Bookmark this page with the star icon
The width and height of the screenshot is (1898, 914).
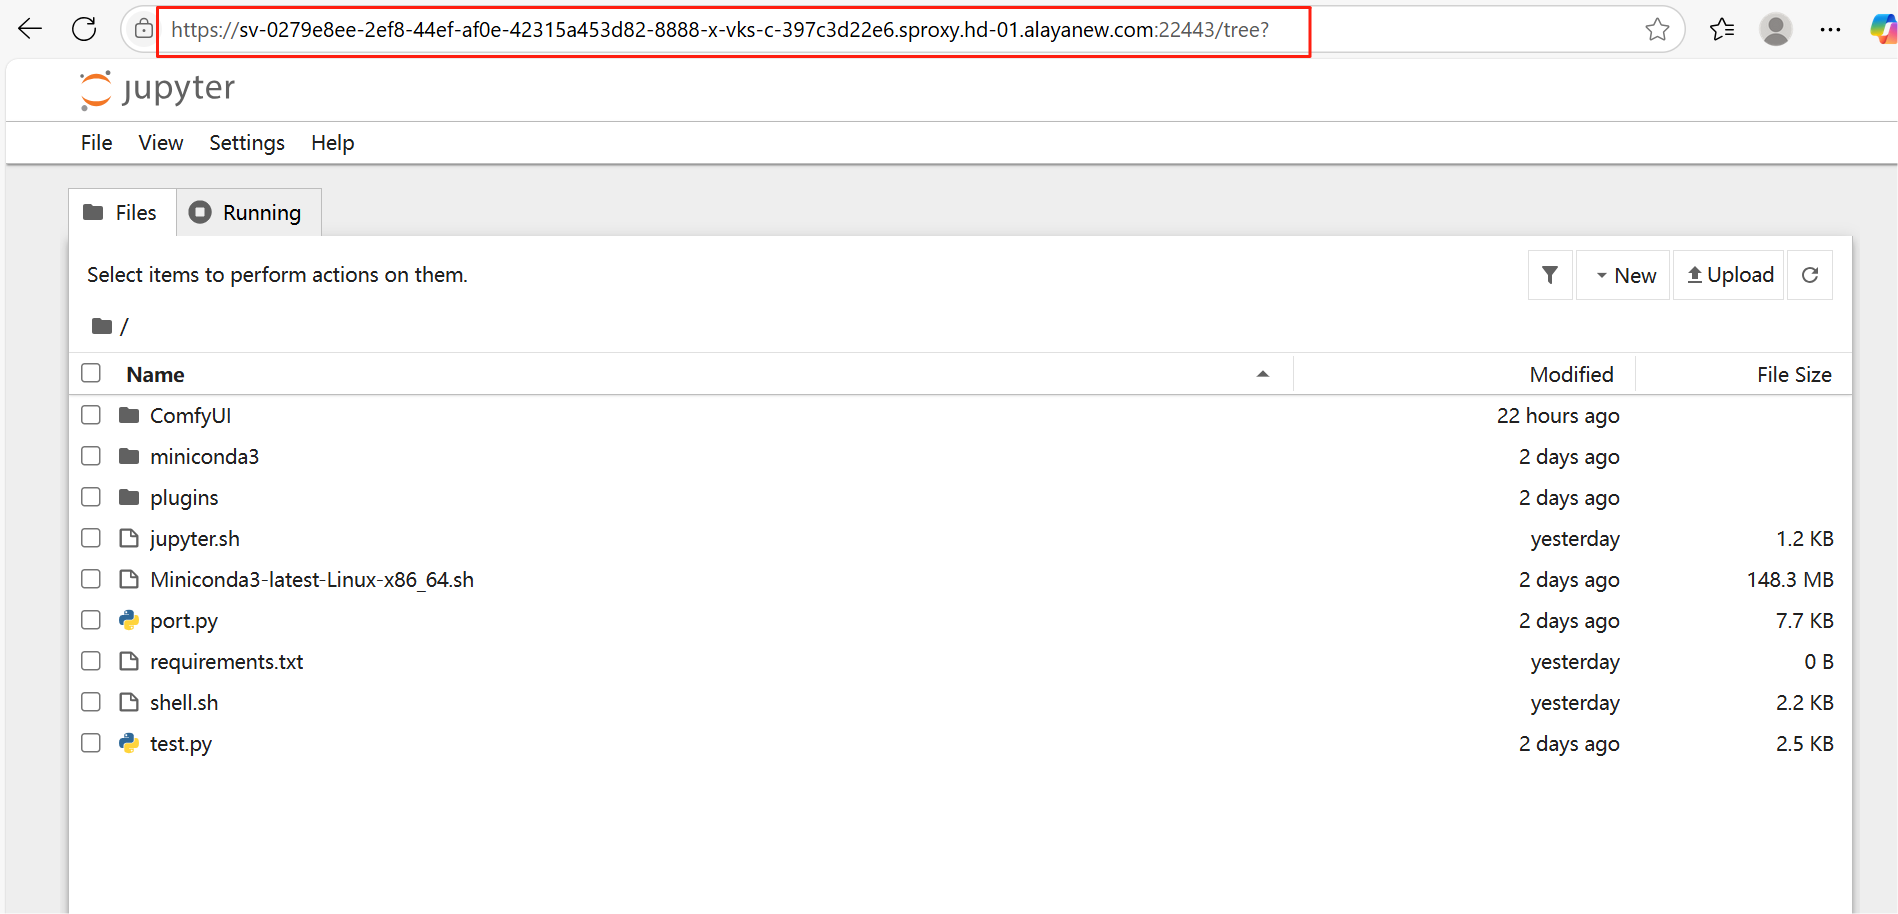pyautogui.click(x=1657, y=30)
